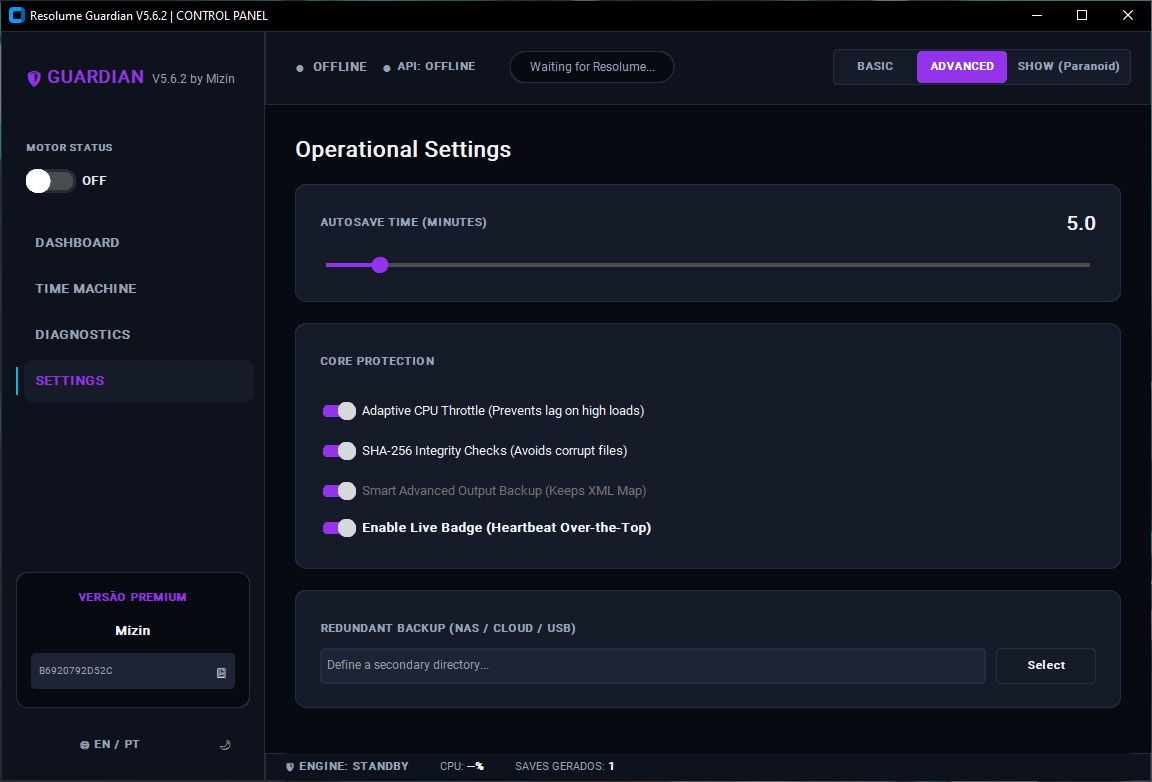Disable the Enable Live Badge toggle
Viewport: 1152px width, 782px height.
click(339, 528)
